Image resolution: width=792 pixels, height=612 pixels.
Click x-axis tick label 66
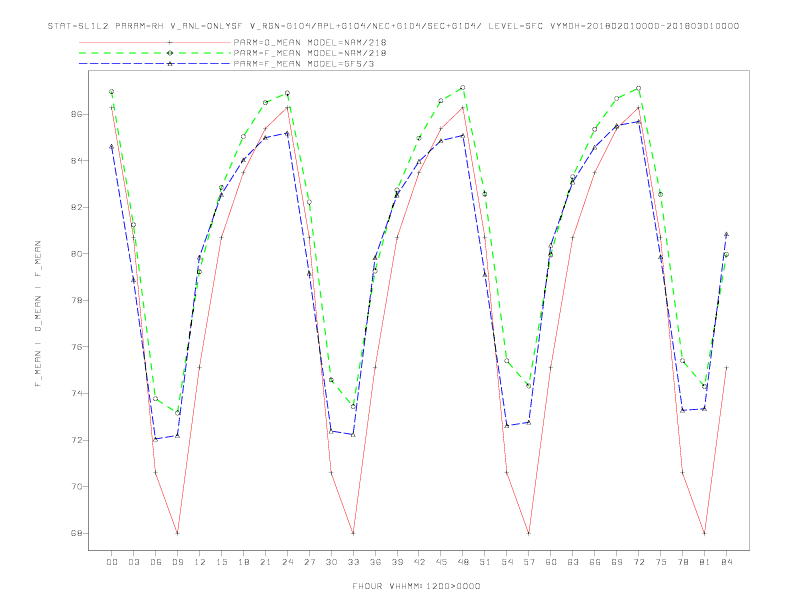[595, 562]
